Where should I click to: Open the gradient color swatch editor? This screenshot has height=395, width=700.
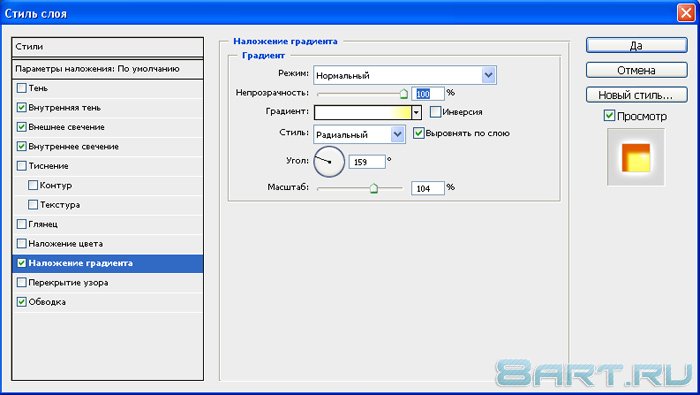[362, 112]
